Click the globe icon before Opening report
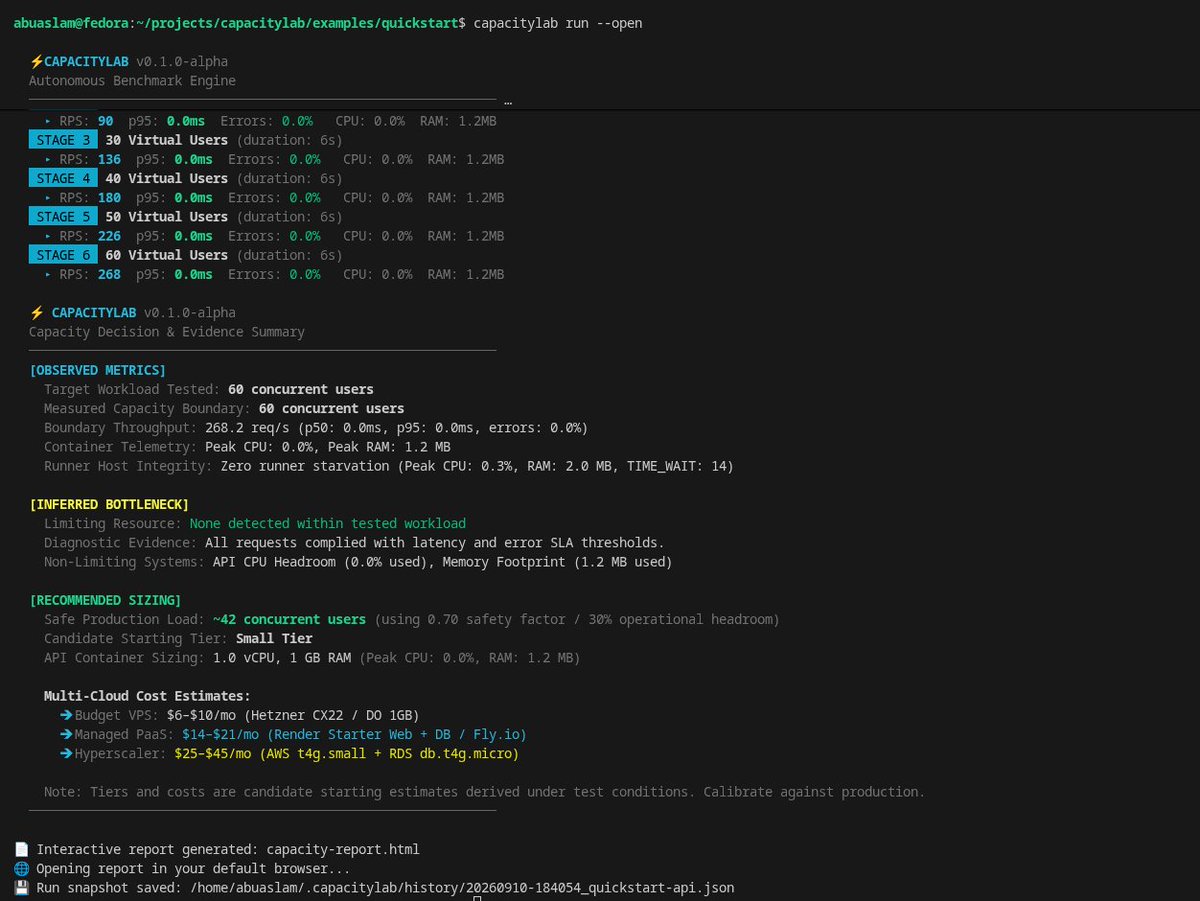Viewport: 1200px width, 901px height. (21, 868)
